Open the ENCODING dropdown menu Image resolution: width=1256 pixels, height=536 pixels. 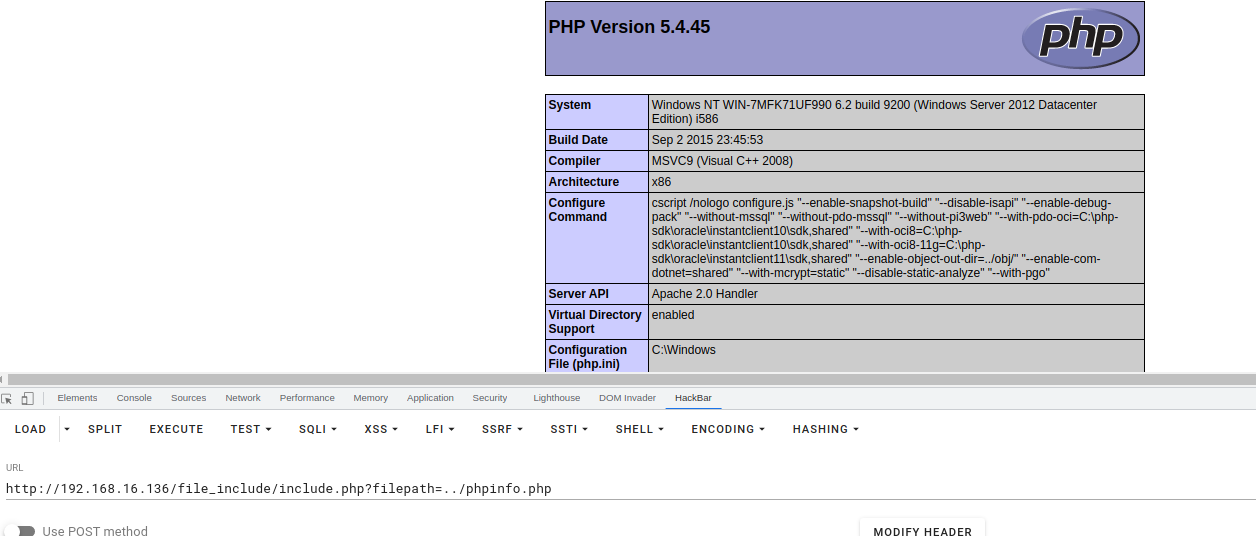[728, 429]
